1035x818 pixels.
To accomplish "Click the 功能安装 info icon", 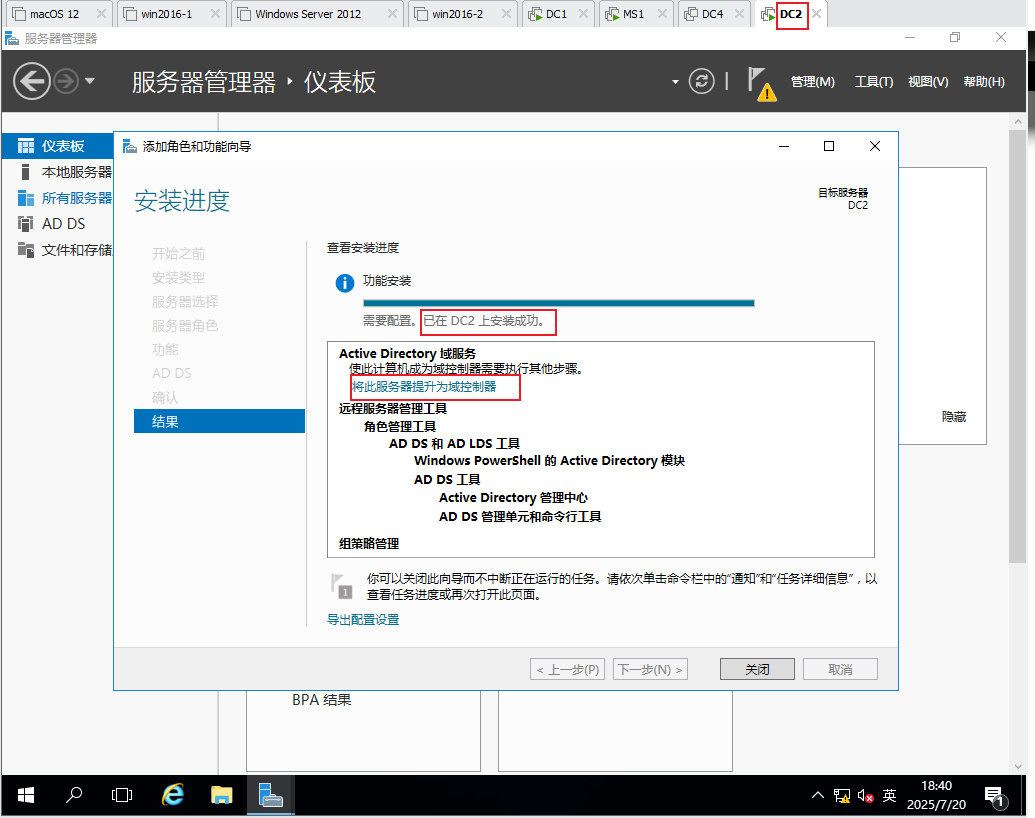I will [345, 283].
